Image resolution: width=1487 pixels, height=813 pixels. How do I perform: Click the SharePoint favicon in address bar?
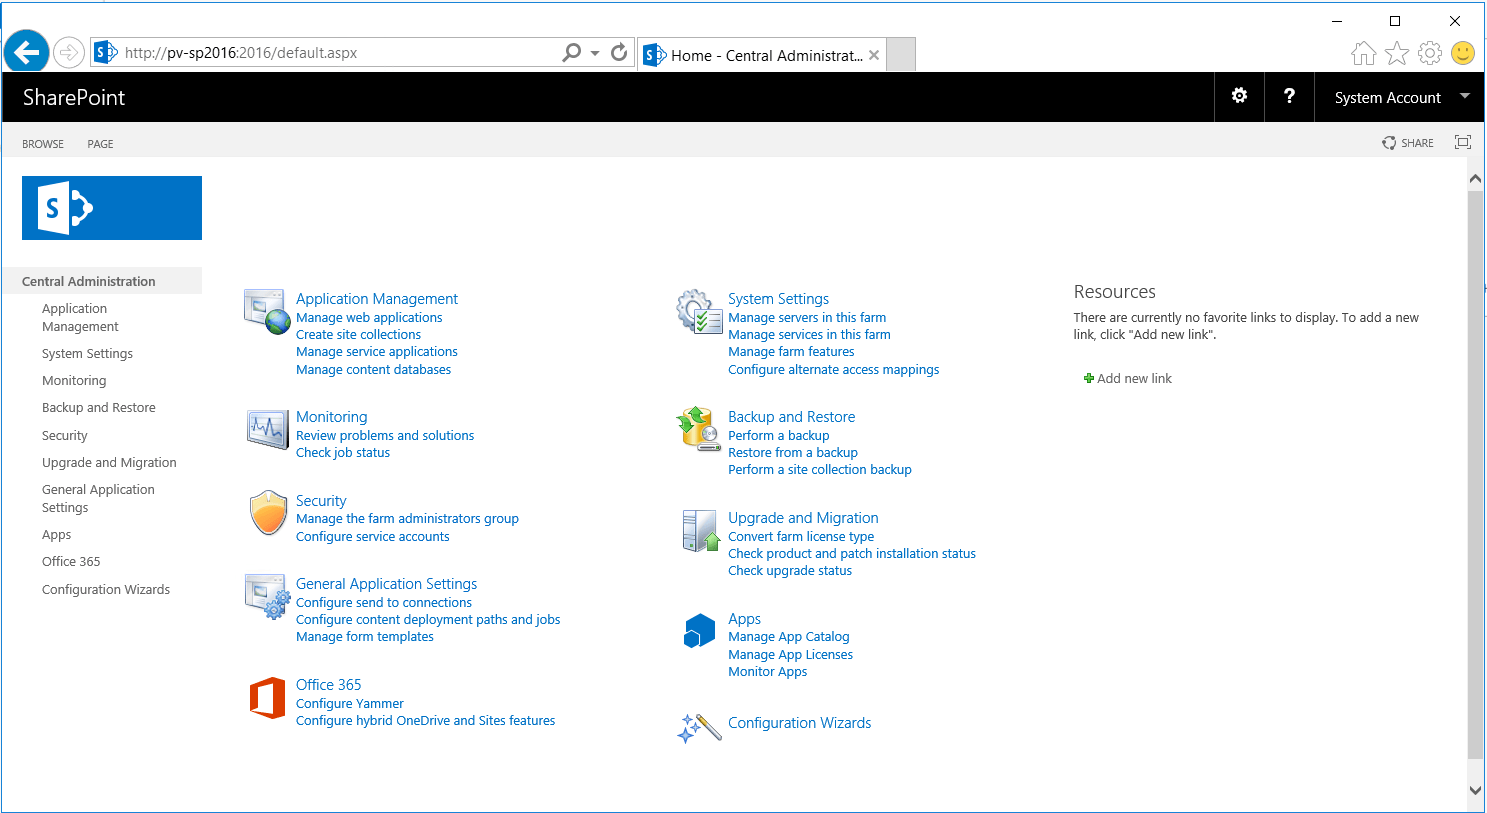(x=105, y=52)
